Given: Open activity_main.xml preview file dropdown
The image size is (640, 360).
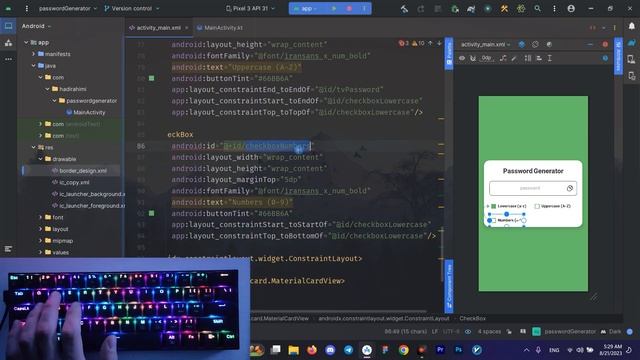Looking at the screenshot, I should pos(485,44).
